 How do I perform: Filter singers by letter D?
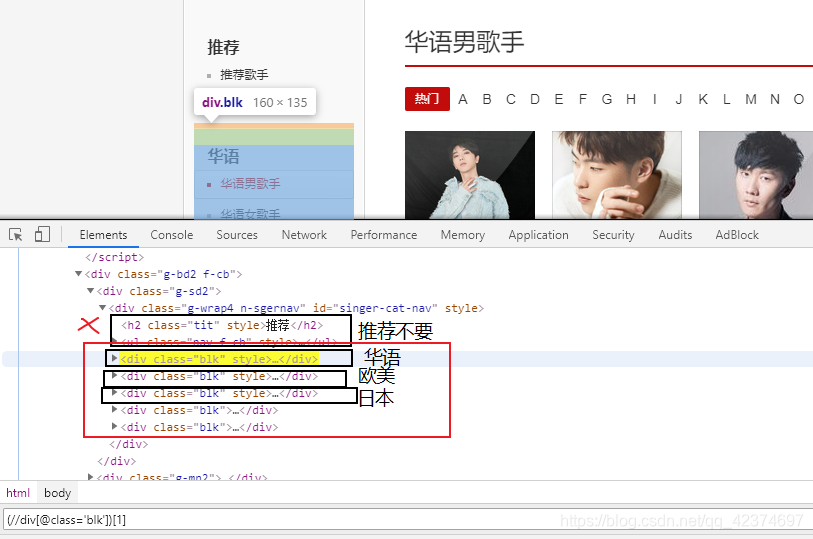point(535,99)
